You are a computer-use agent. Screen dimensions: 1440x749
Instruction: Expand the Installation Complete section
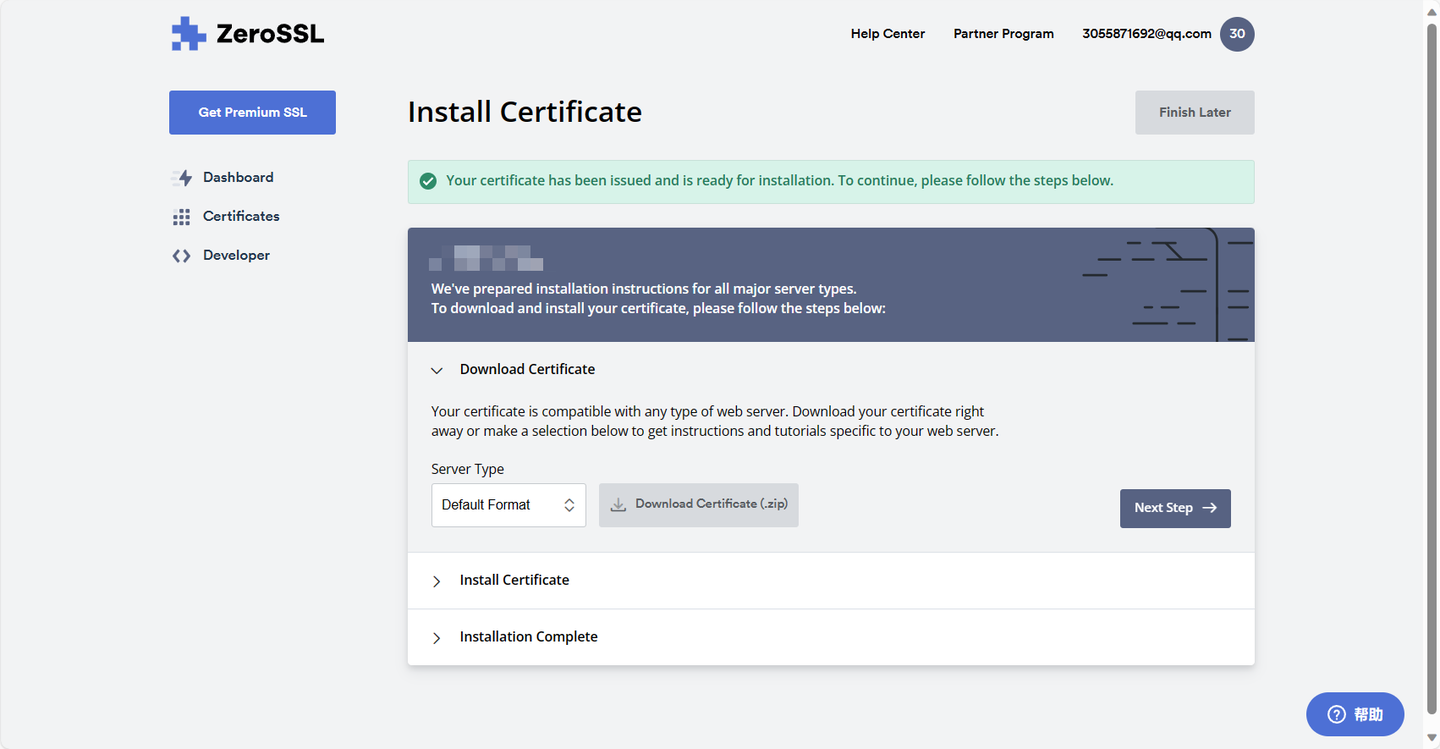[x=436, y=638]
